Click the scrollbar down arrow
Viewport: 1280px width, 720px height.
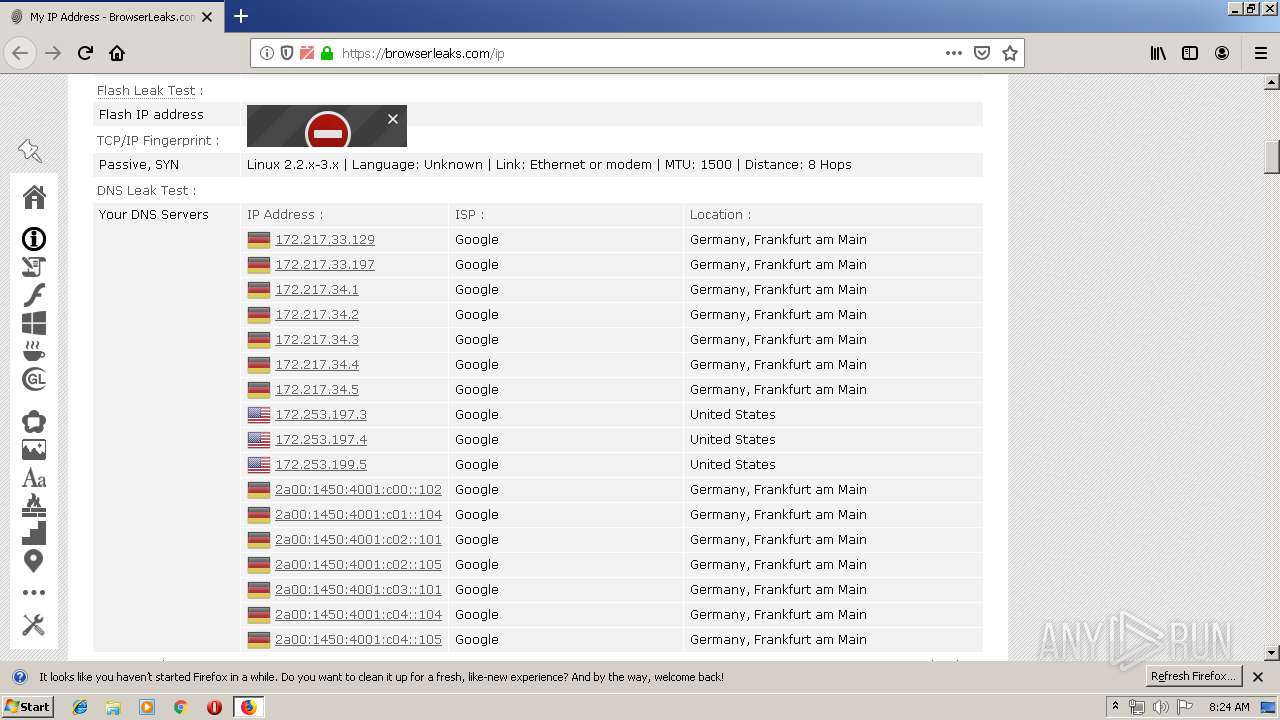pyautogui.click(x=1272, y=653)
